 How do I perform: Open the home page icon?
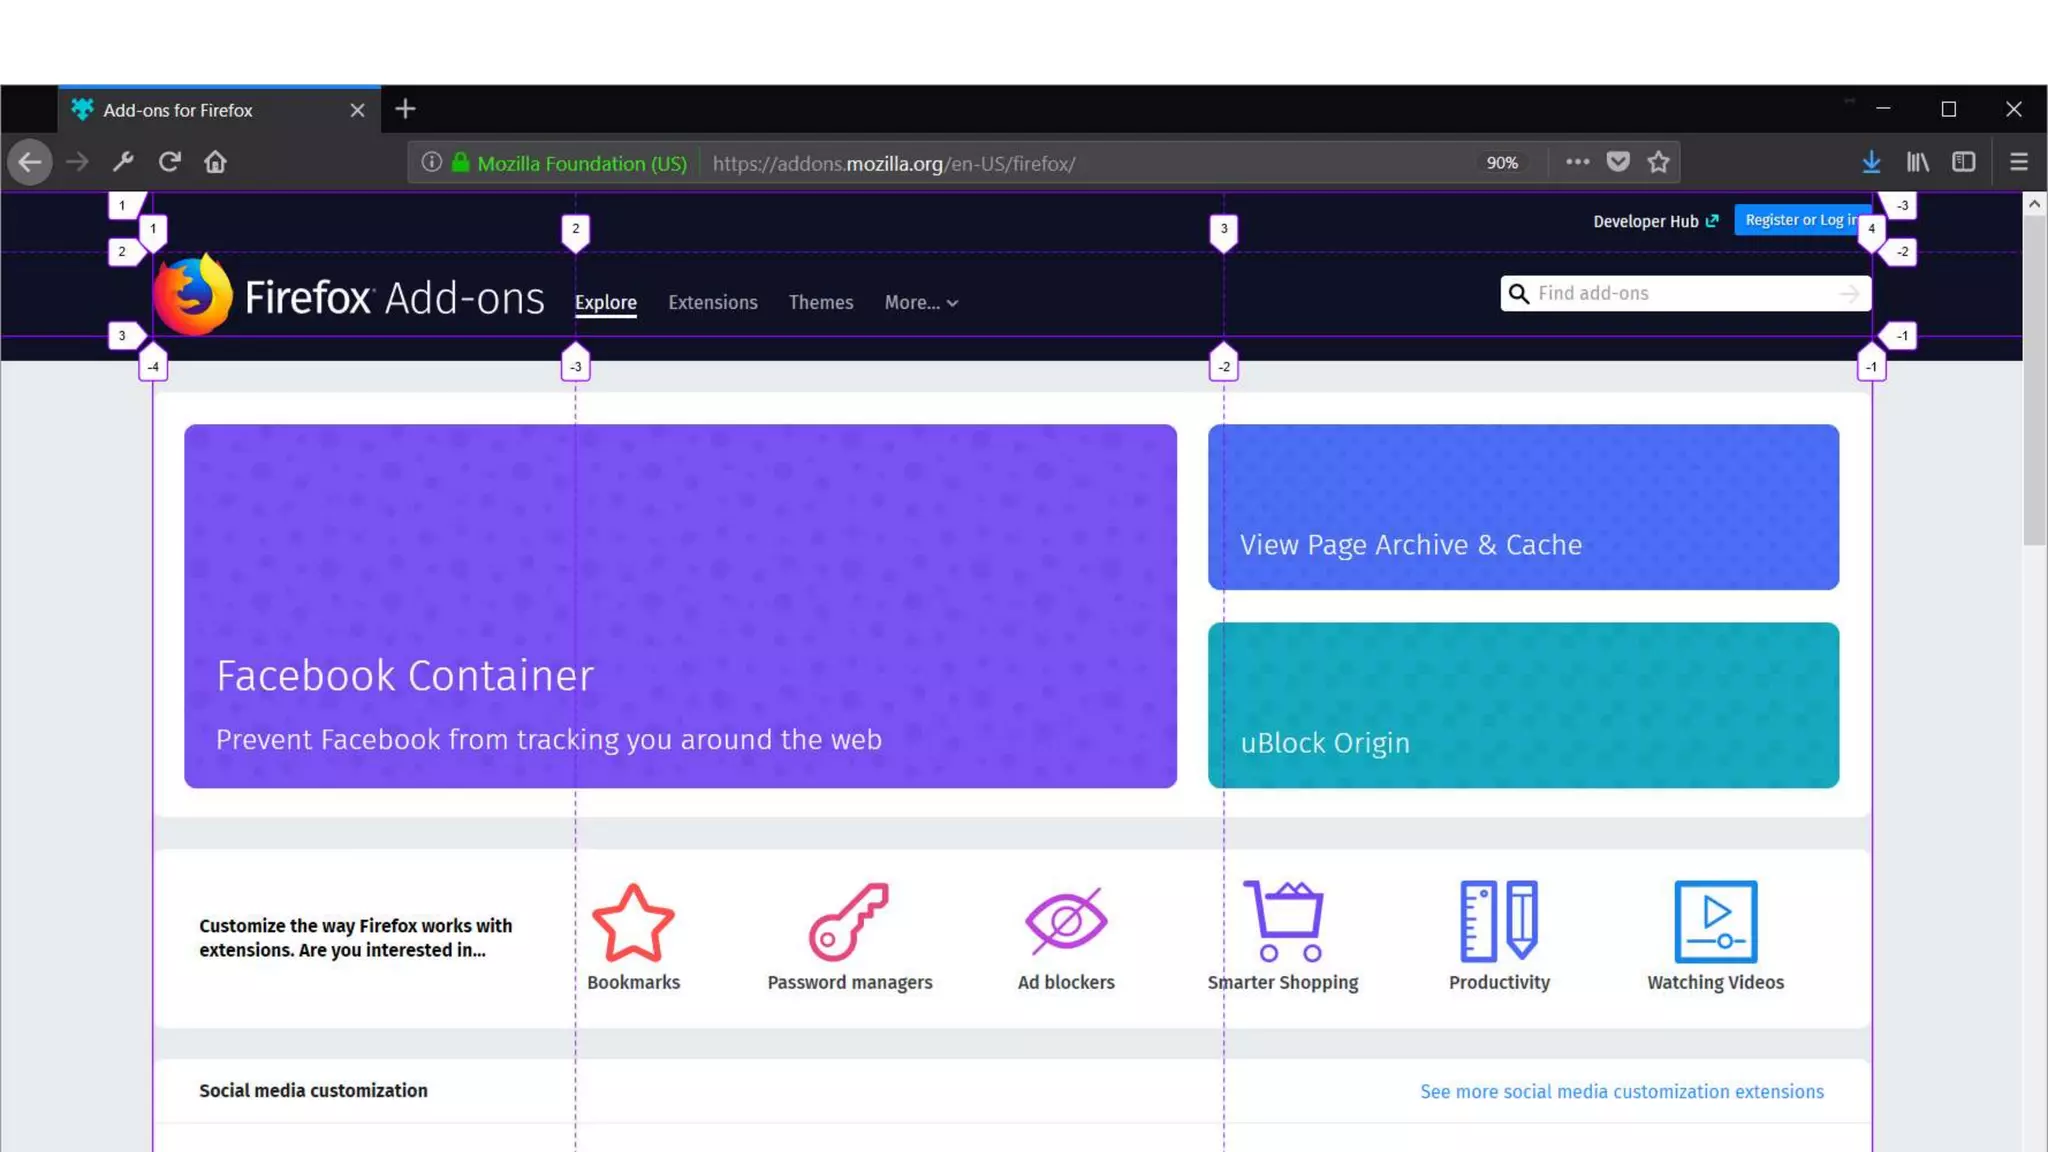click(x=215, y=162)
